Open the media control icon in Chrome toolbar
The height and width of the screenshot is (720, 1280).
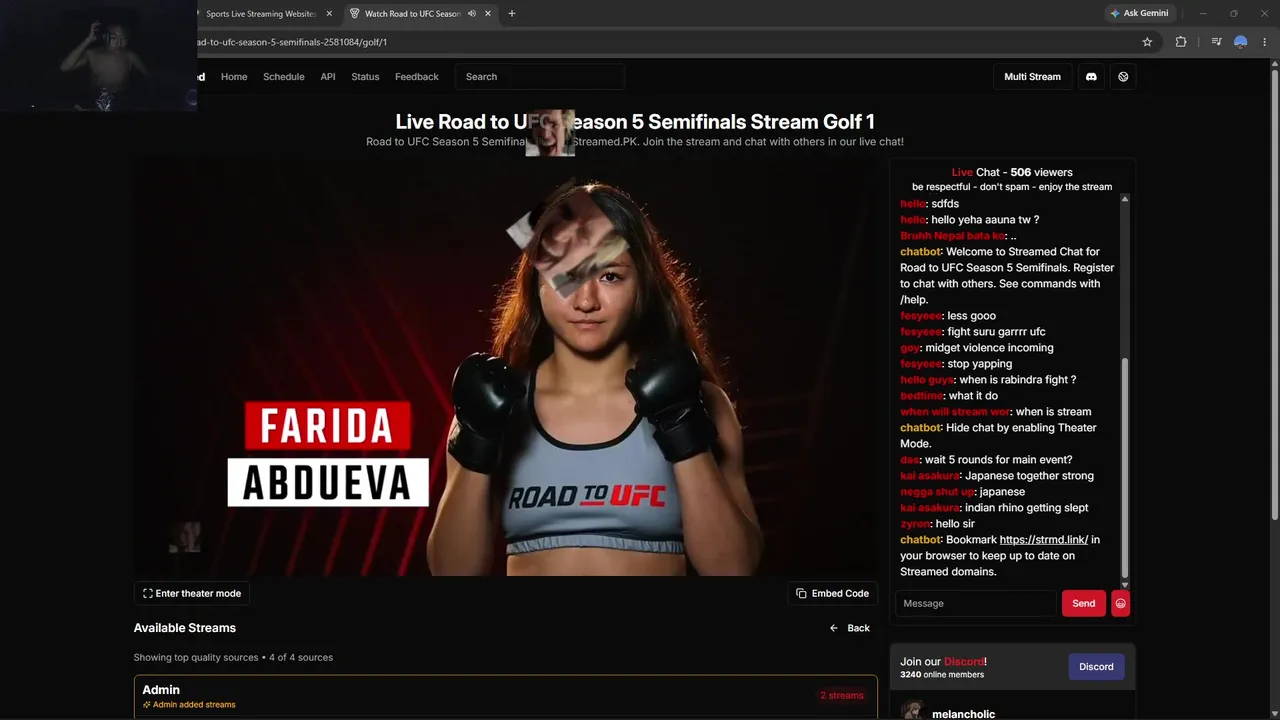click(x=1216, y=42)
